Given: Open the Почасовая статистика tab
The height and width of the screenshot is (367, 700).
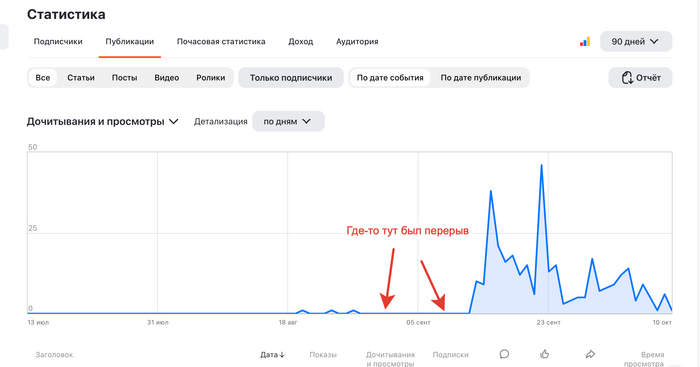Looking at the screenshot, I should pyautogui.click(x=221, y=42).
